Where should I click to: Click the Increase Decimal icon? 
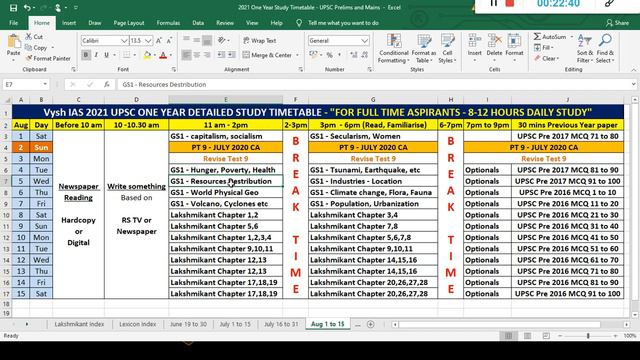(353, 55)
